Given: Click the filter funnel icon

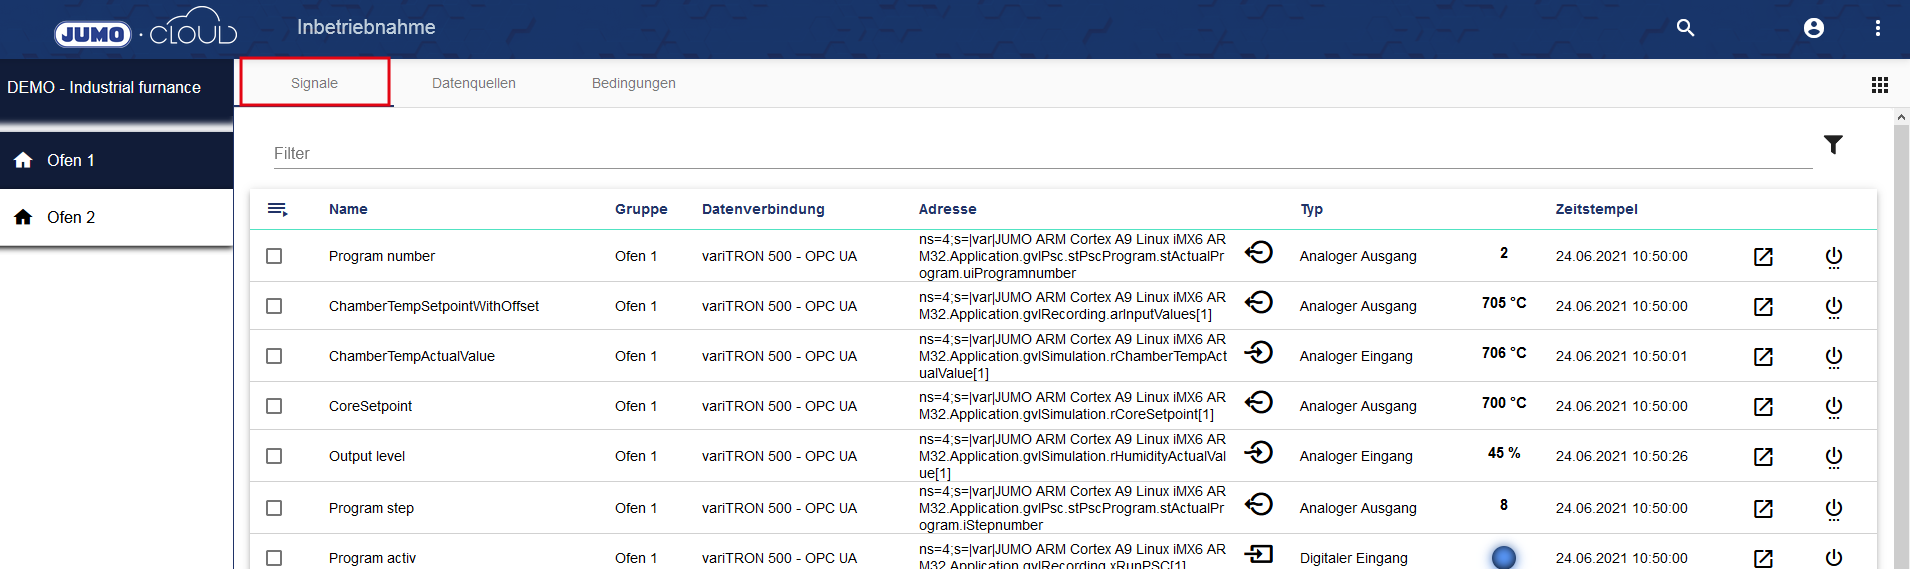Looking at the screenshot, I should point(1832,145).
